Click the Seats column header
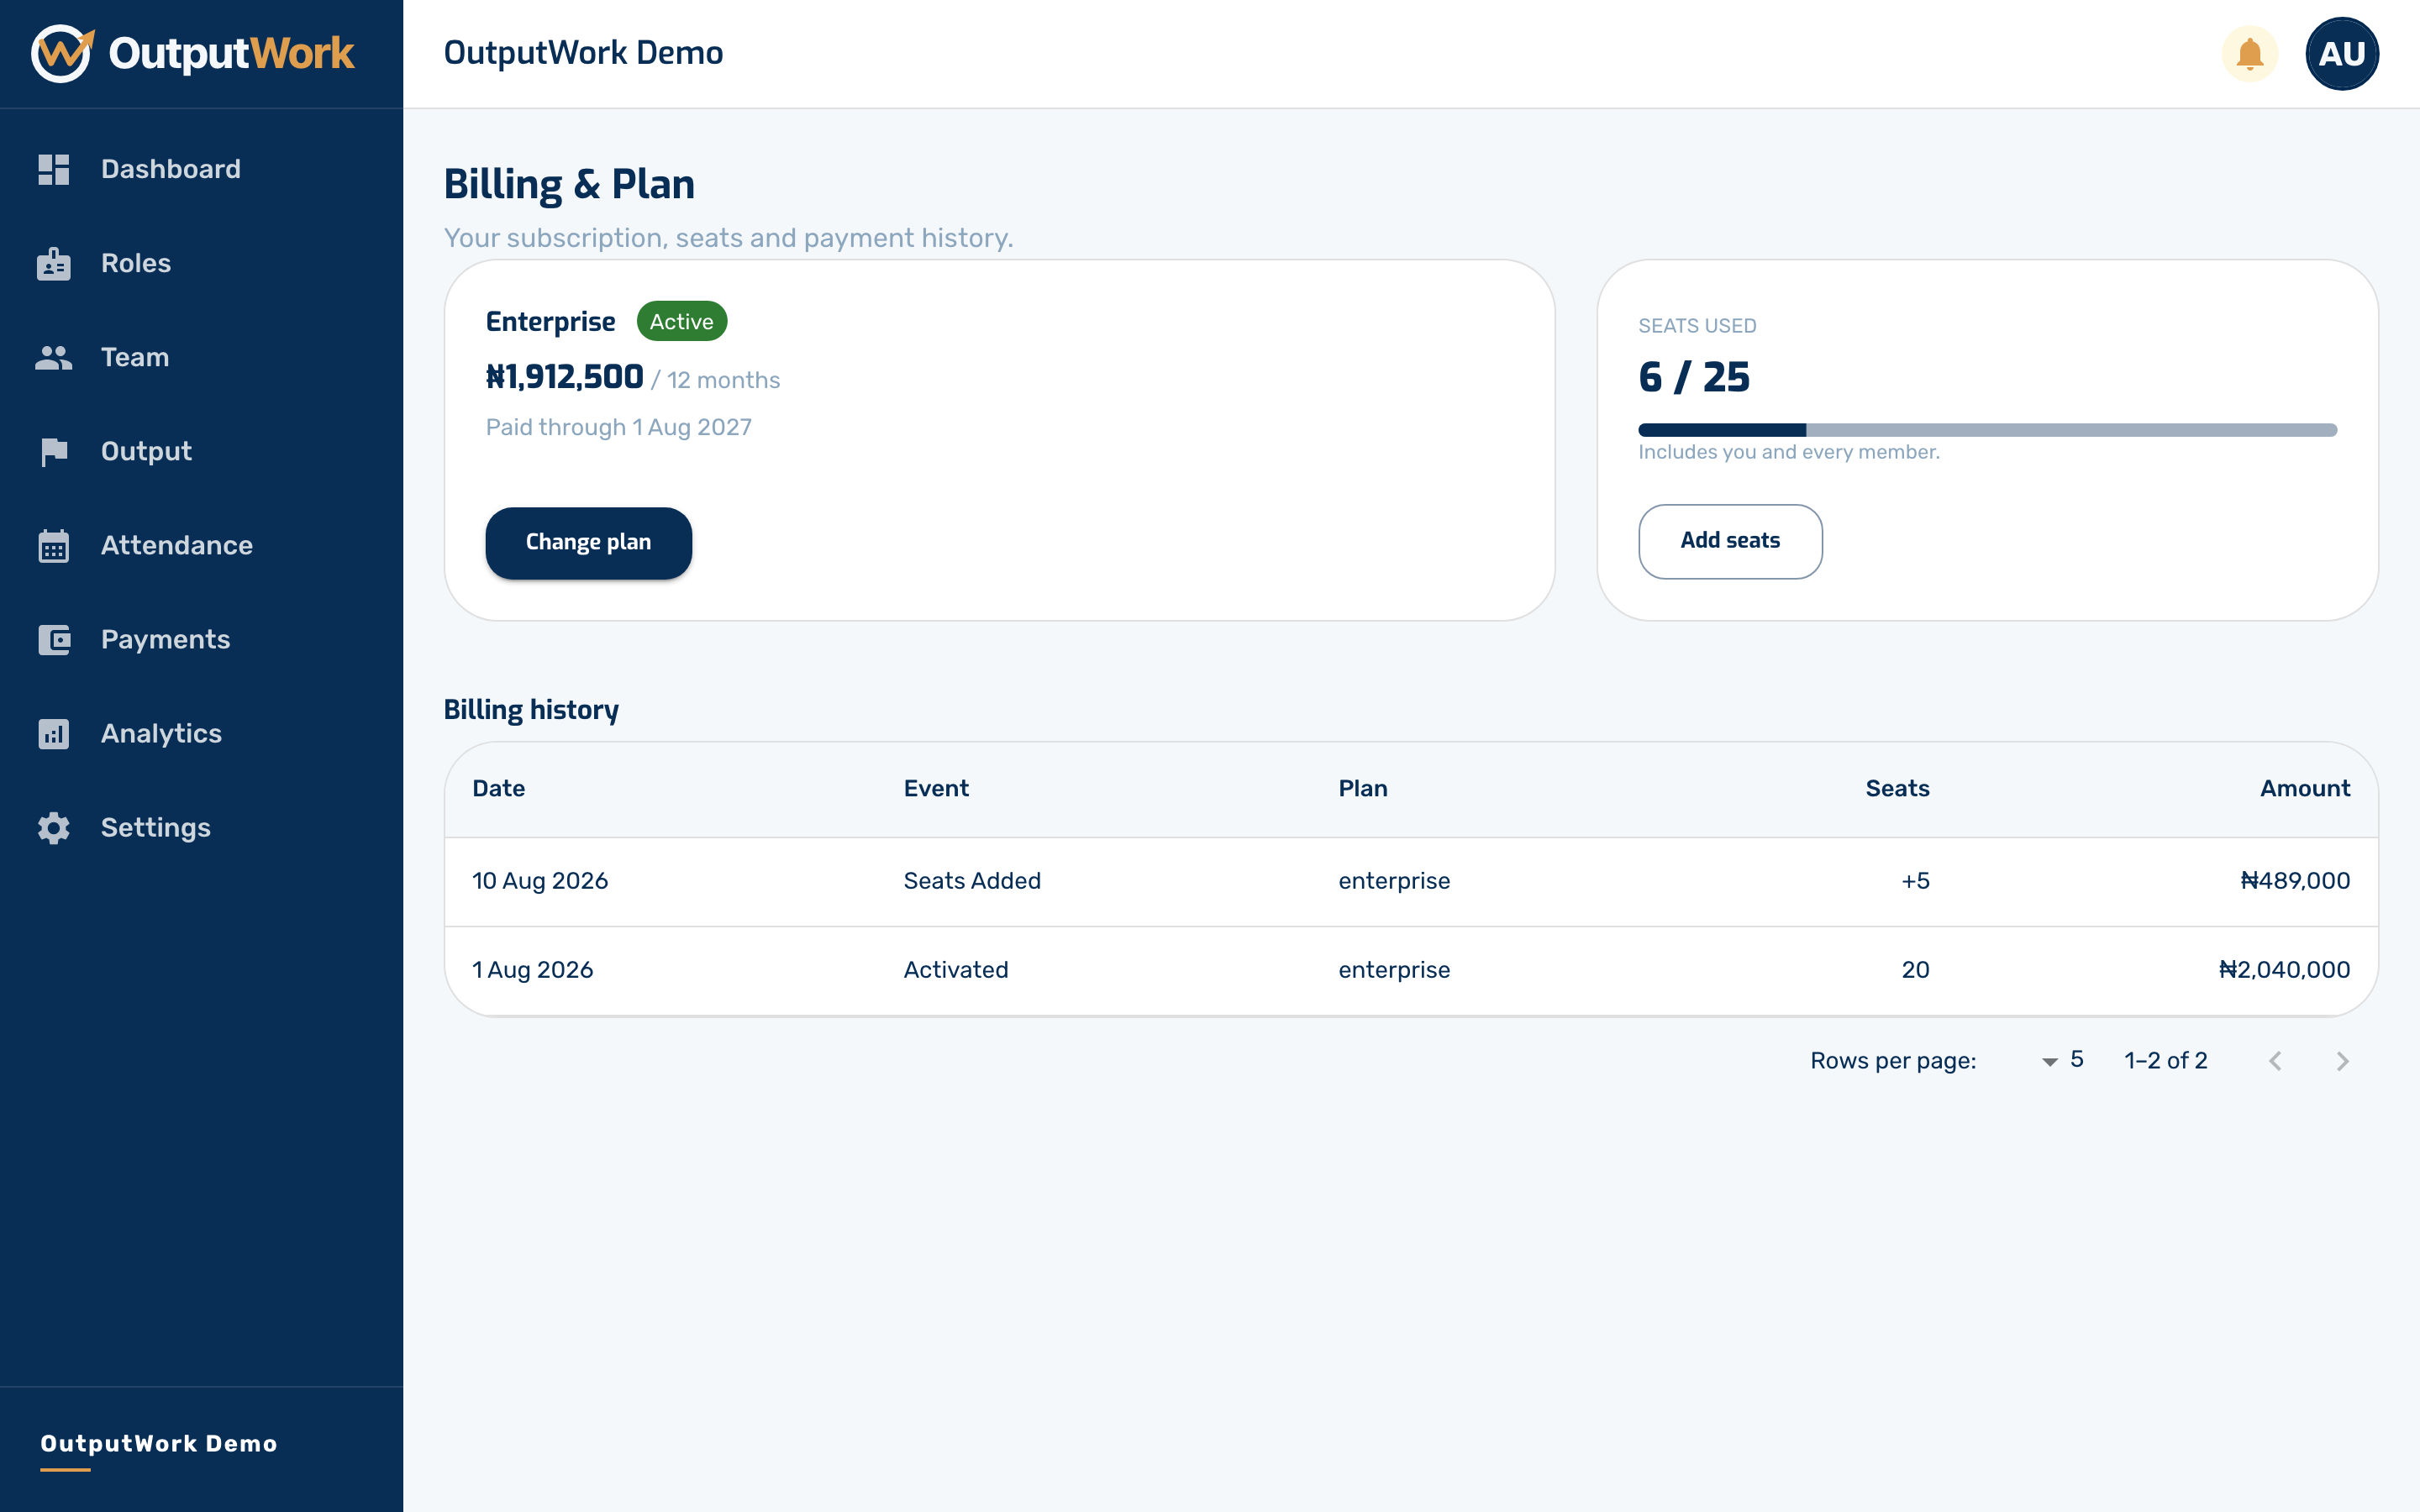 pos(1897,788)
